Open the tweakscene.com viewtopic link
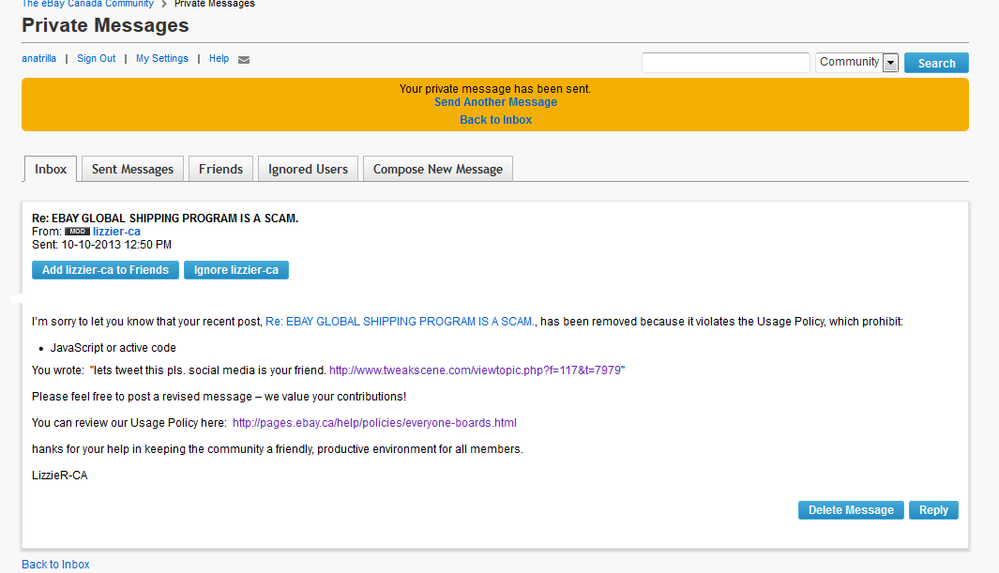999x573 pixels. click(x=475, y=370)
